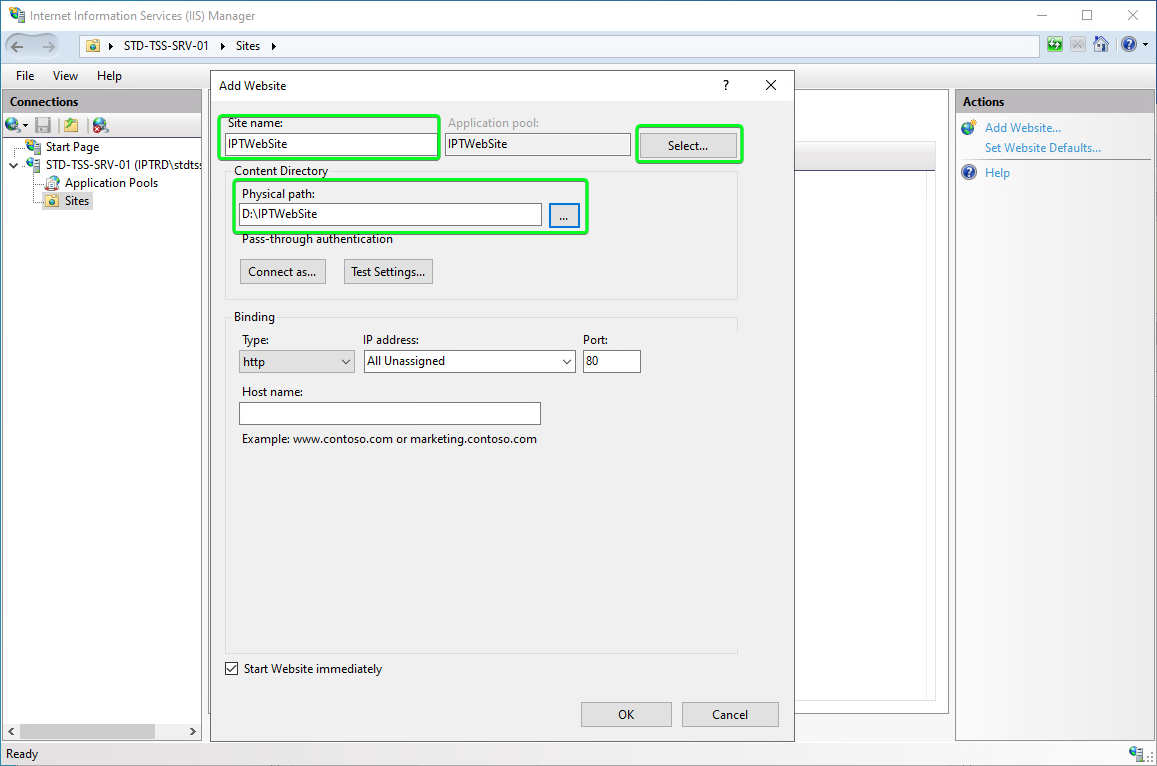Click the Example: www.contoso.com hint text
The width and height of the screenshot is (1157, 766).
390,439
